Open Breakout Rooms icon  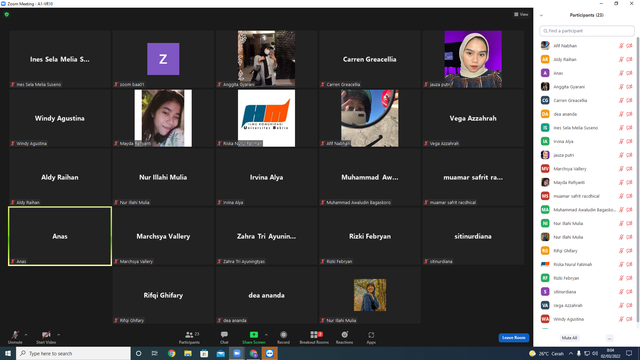coord(314,335)
